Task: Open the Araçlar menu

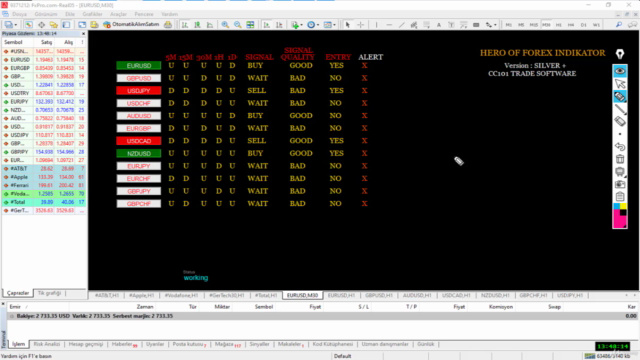Action: click(118, 14)
